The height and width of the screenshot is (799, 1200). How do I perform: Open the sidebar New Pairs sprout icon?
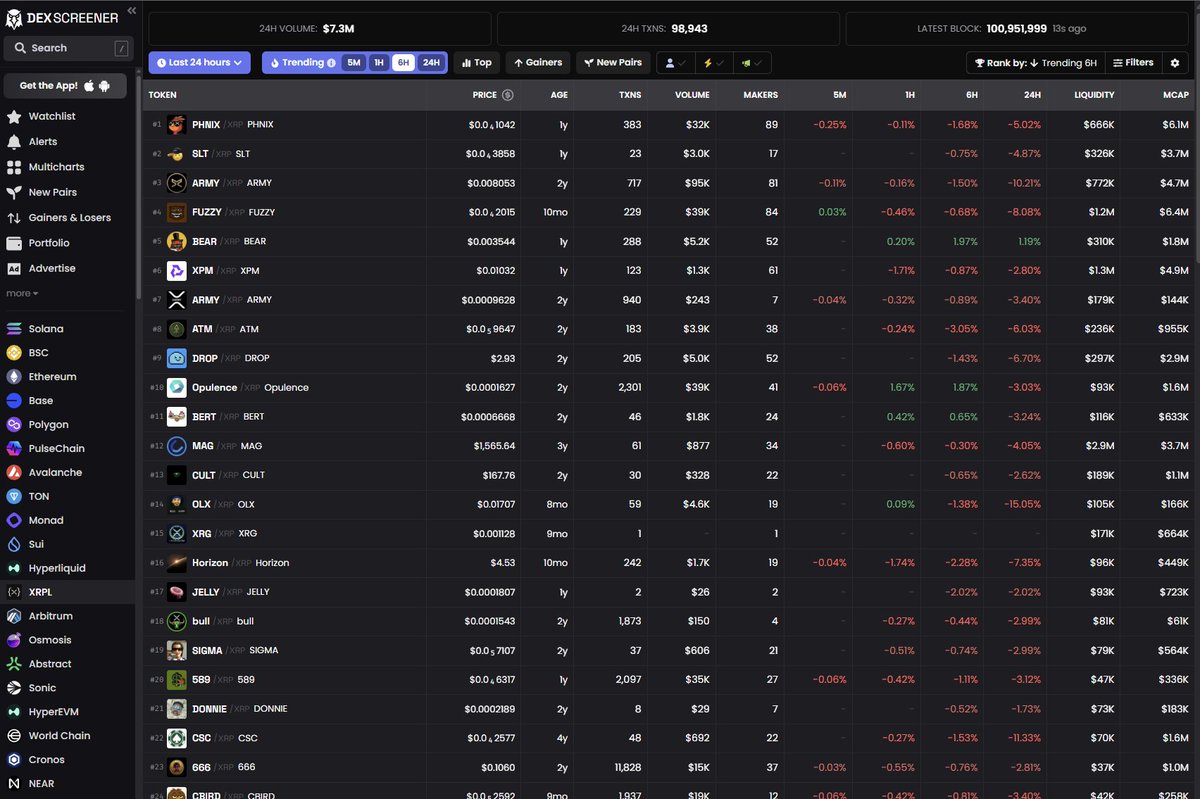(14, 192)
